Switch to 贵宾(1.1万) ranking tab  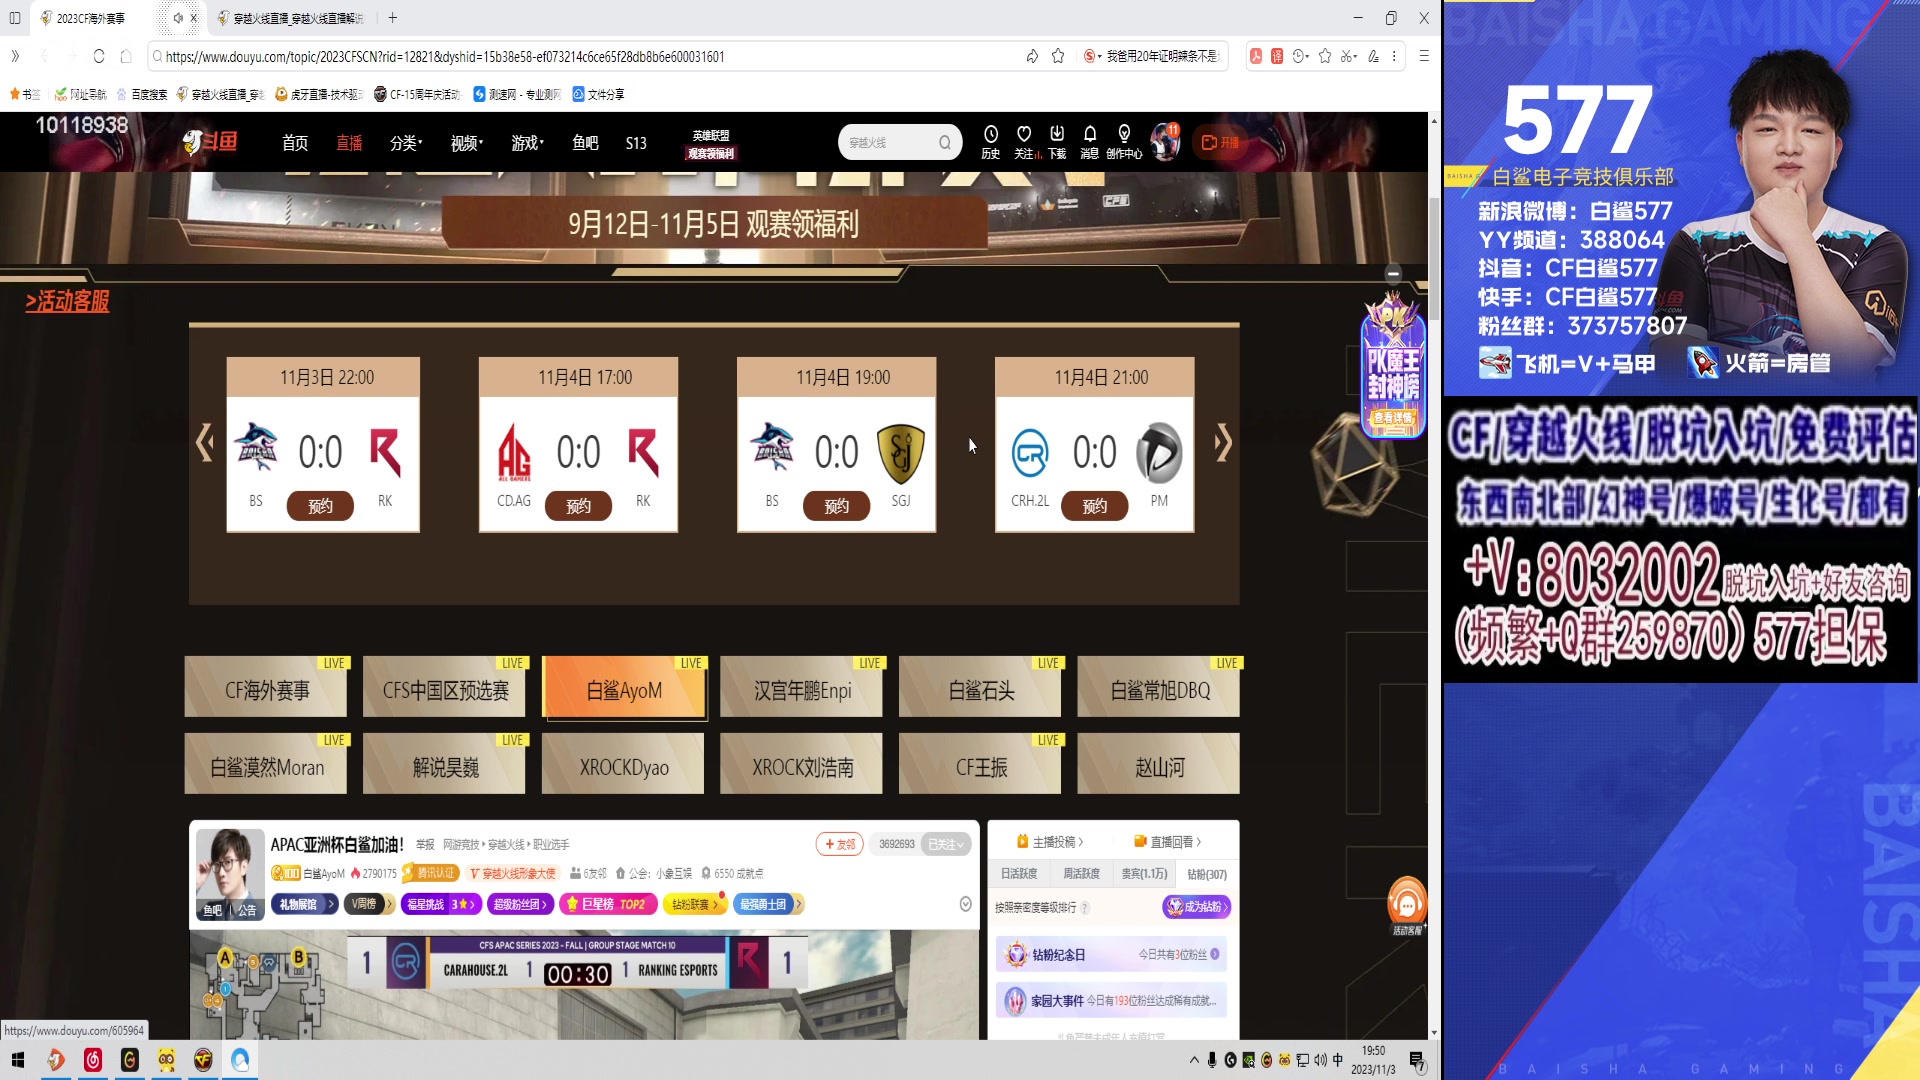1144,874
